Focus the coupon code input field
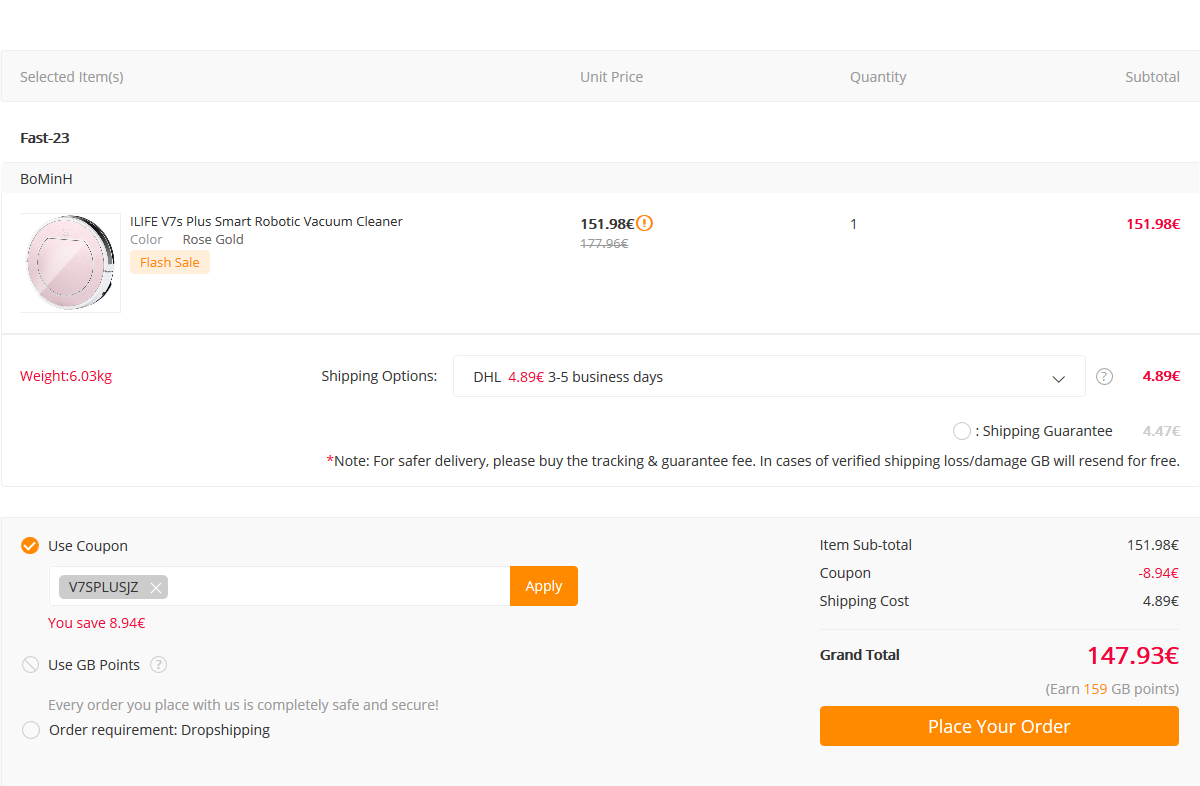 [280, 586]
